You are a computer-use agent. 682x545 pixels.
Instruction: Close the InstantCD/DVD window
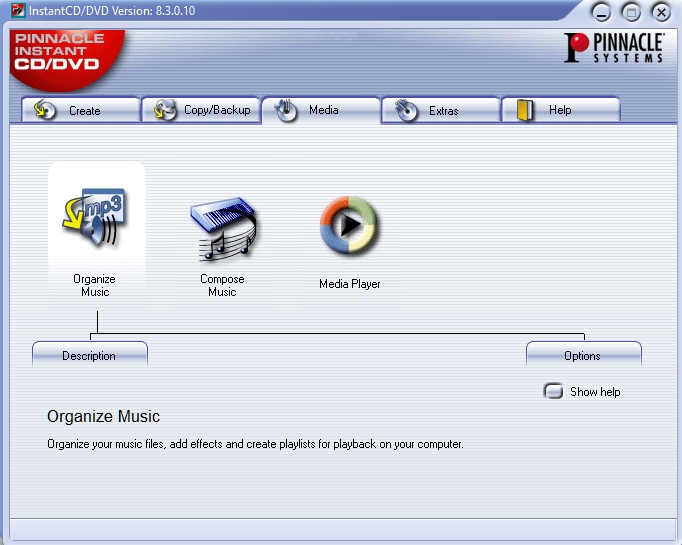click(x=662, y=13)
